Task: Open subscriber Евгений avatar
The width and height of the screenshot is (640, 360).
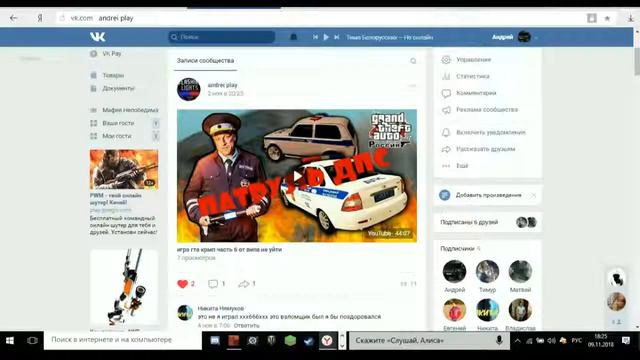Action: click(454, 310)
